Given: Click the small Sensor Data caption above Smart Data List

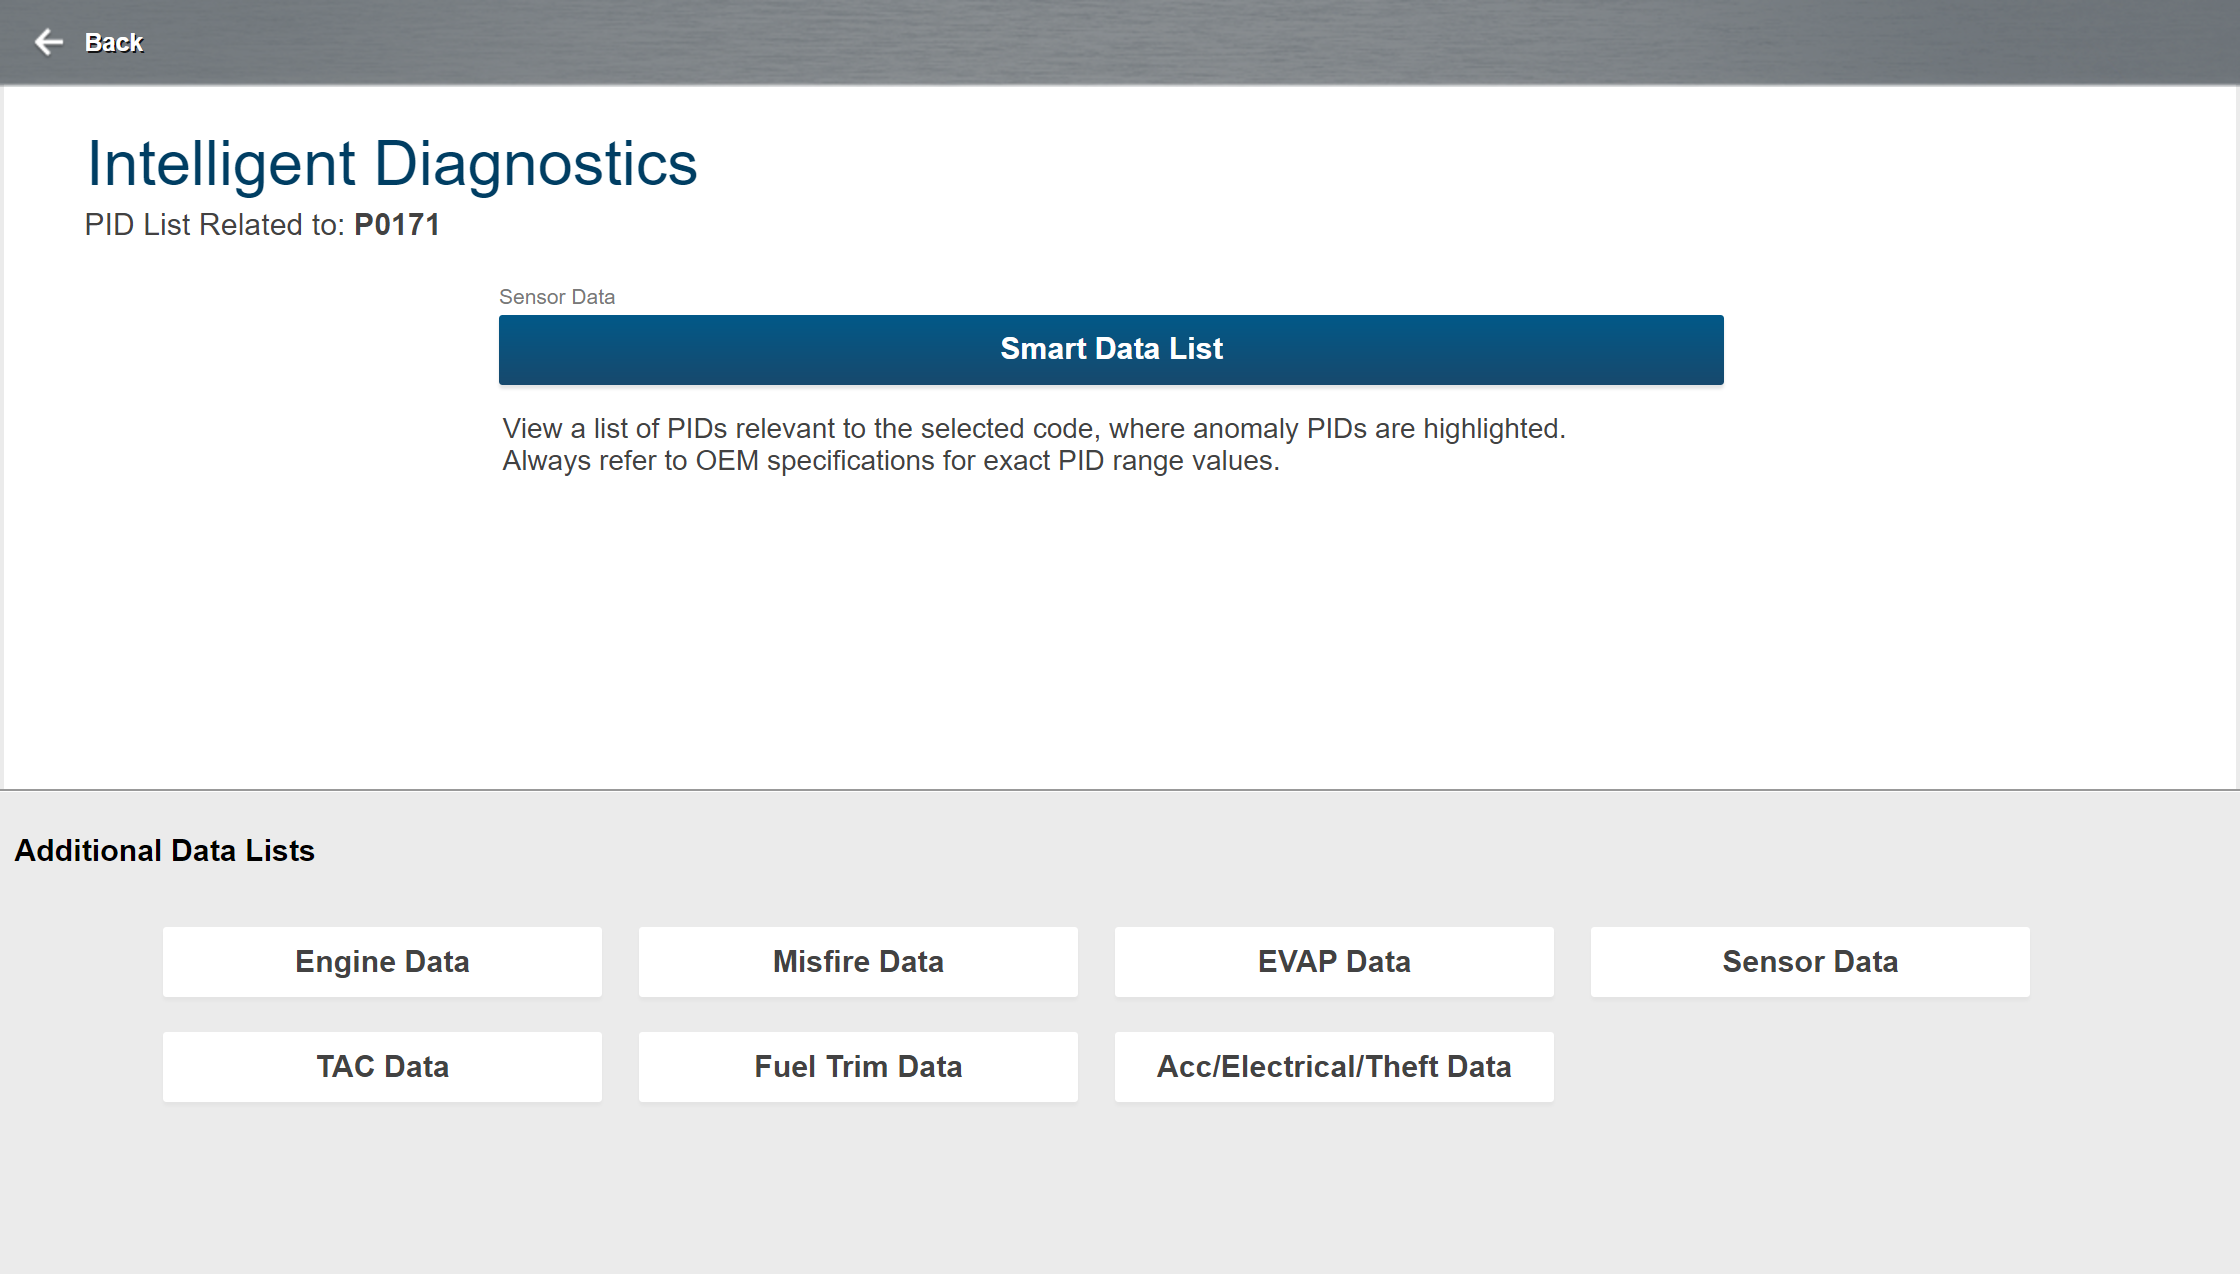Looking at the screenshot, I should click(x=557, y=297).
